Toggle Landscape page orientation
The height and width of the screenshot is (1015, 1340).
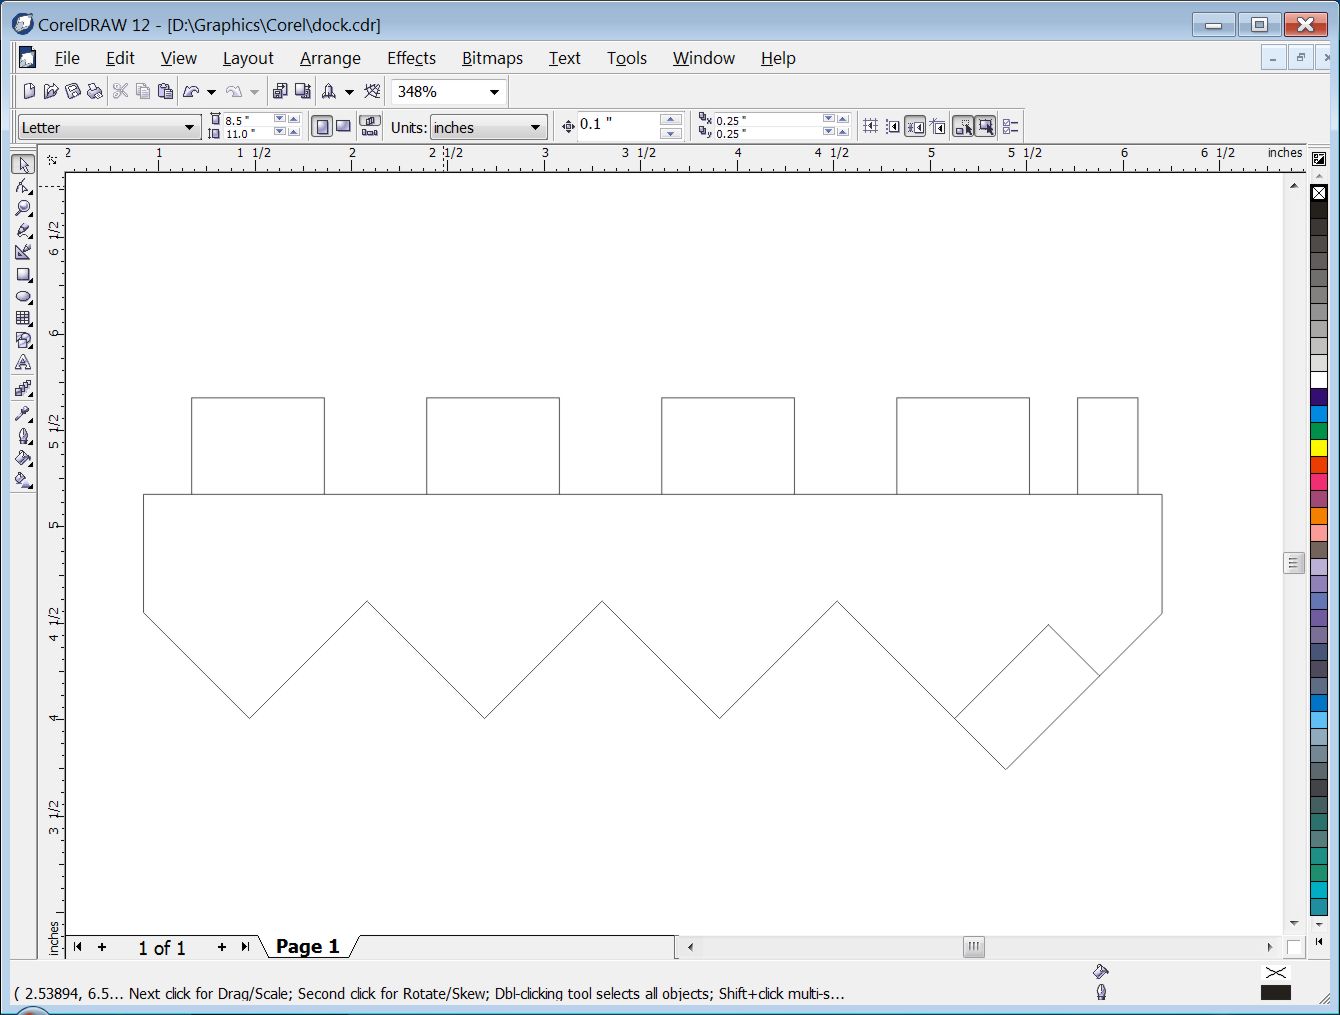pos(344,127)
